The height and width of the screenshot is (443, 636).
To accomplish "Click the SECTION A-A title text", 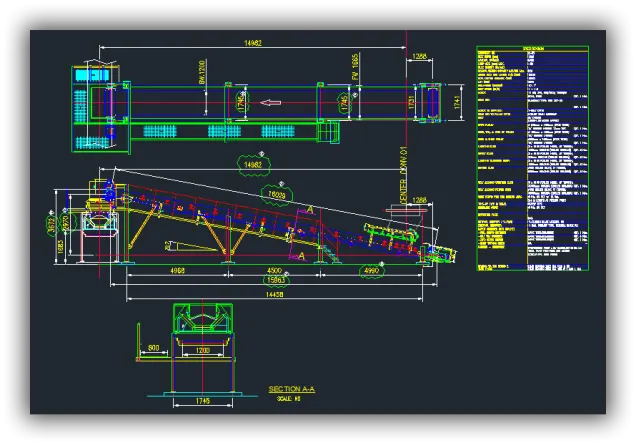I will pyautogui.click(x=291, y=389).
